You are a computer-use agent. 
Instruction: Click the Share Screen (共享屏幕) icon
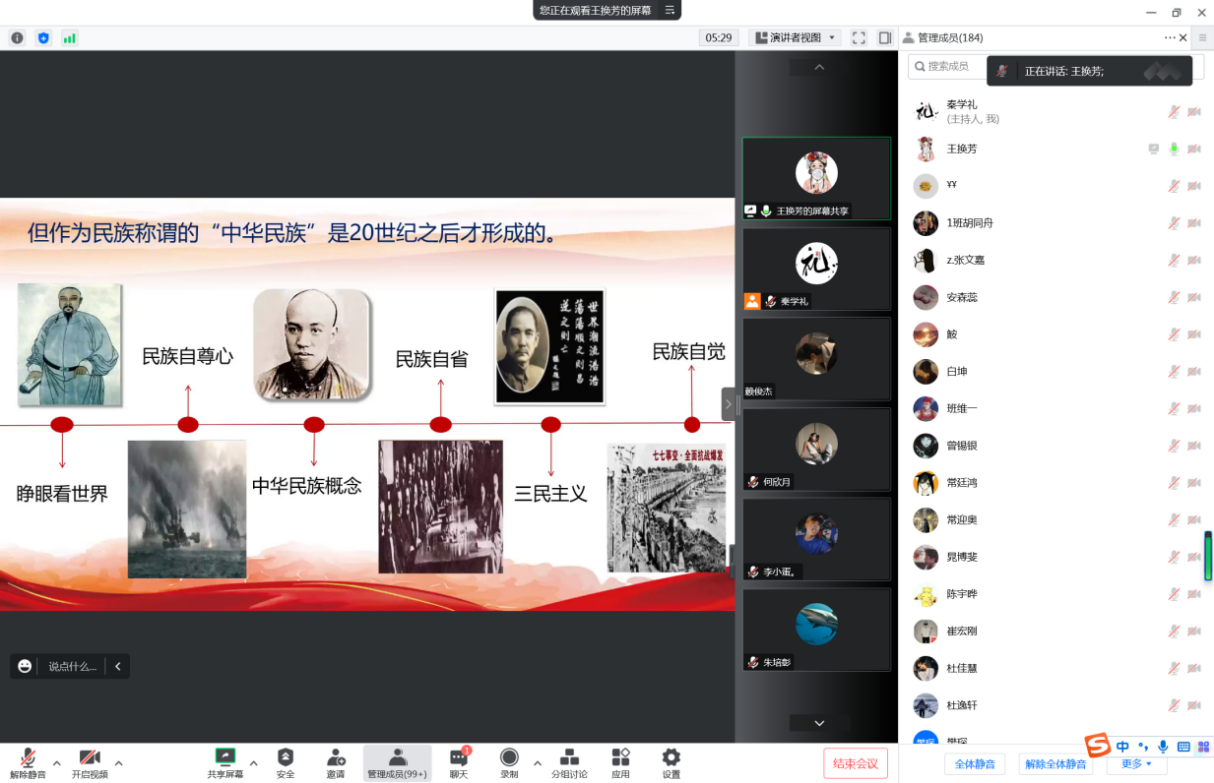(x=225, y=759)
